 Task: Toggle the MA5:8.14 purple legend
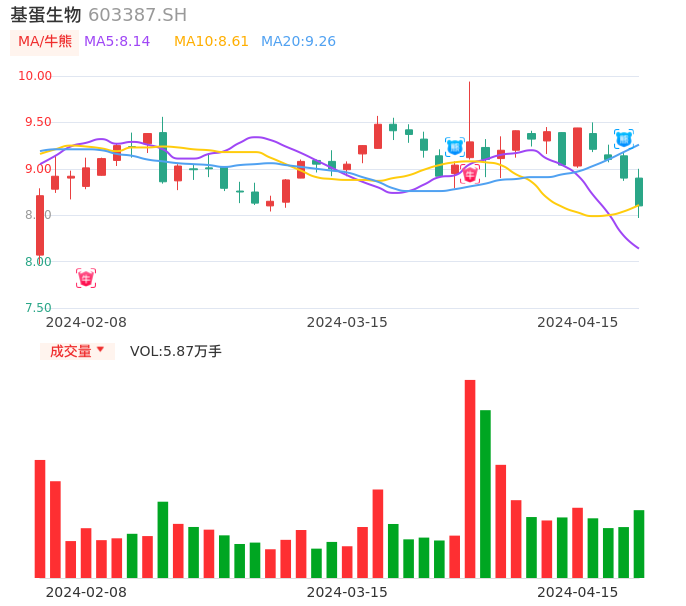tap(117, 41)
